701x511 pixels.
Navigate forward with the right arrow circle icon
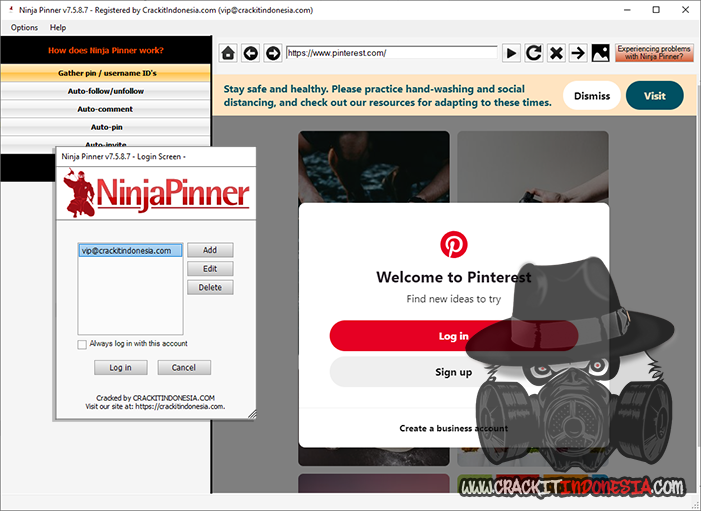(x=273, y=53)
